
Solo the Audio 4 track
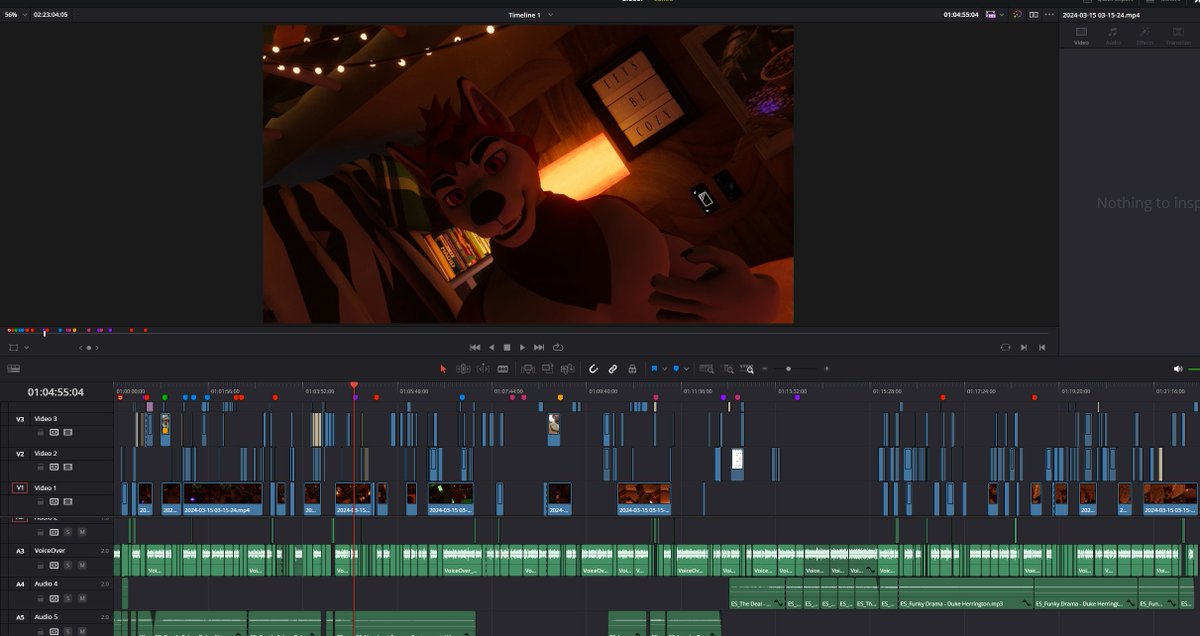(68, 598)
